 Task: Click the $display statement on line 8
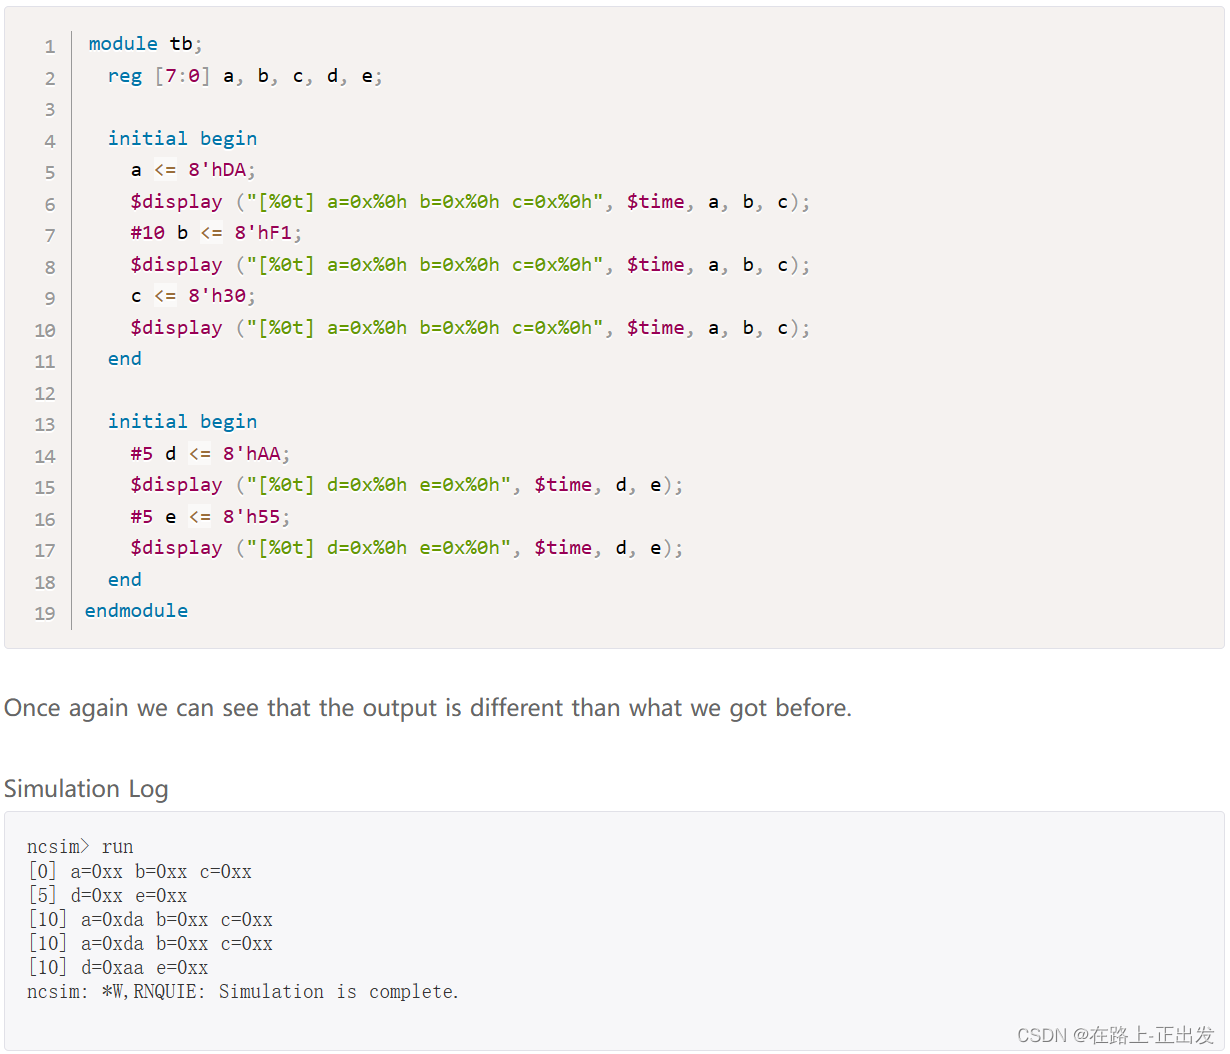(470, 265)
